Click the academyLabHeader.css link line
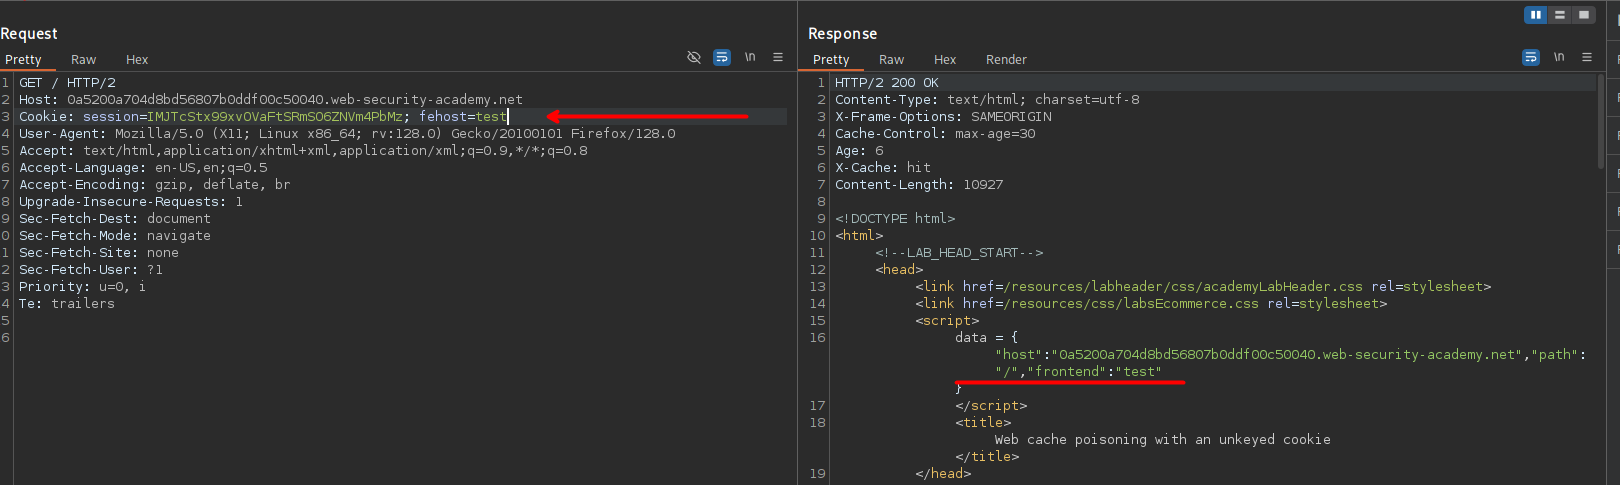Screen dimensions: 1620x485 tap(1203, 287)
